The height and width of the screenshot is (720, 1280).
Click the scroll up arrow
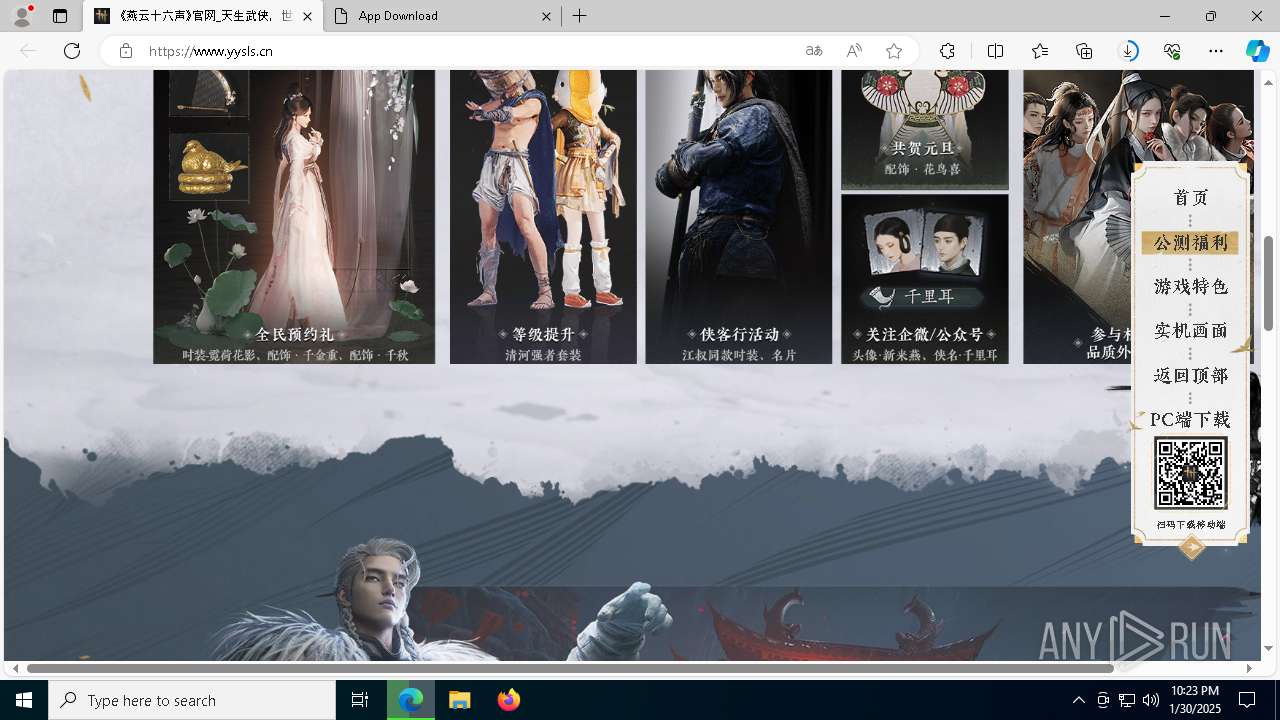(1268, 82)
